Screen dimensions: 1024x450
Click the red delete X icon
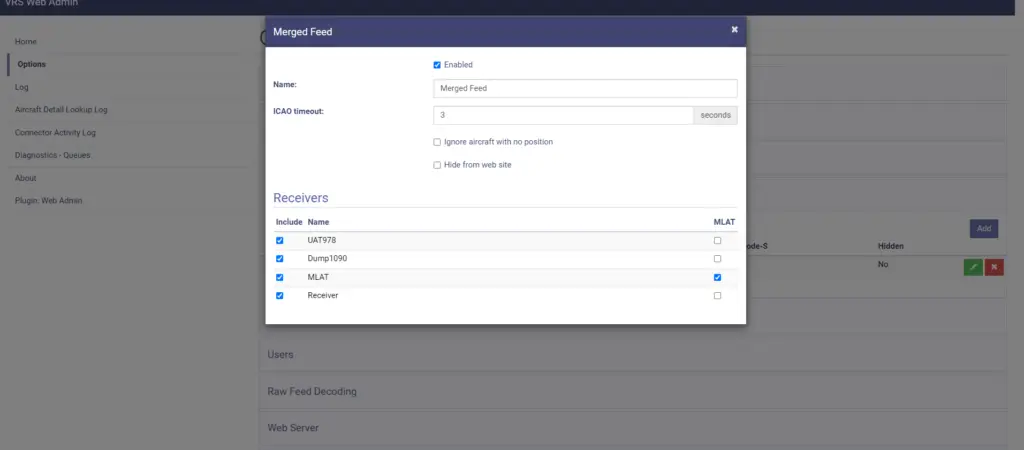[x=994, y=267]
